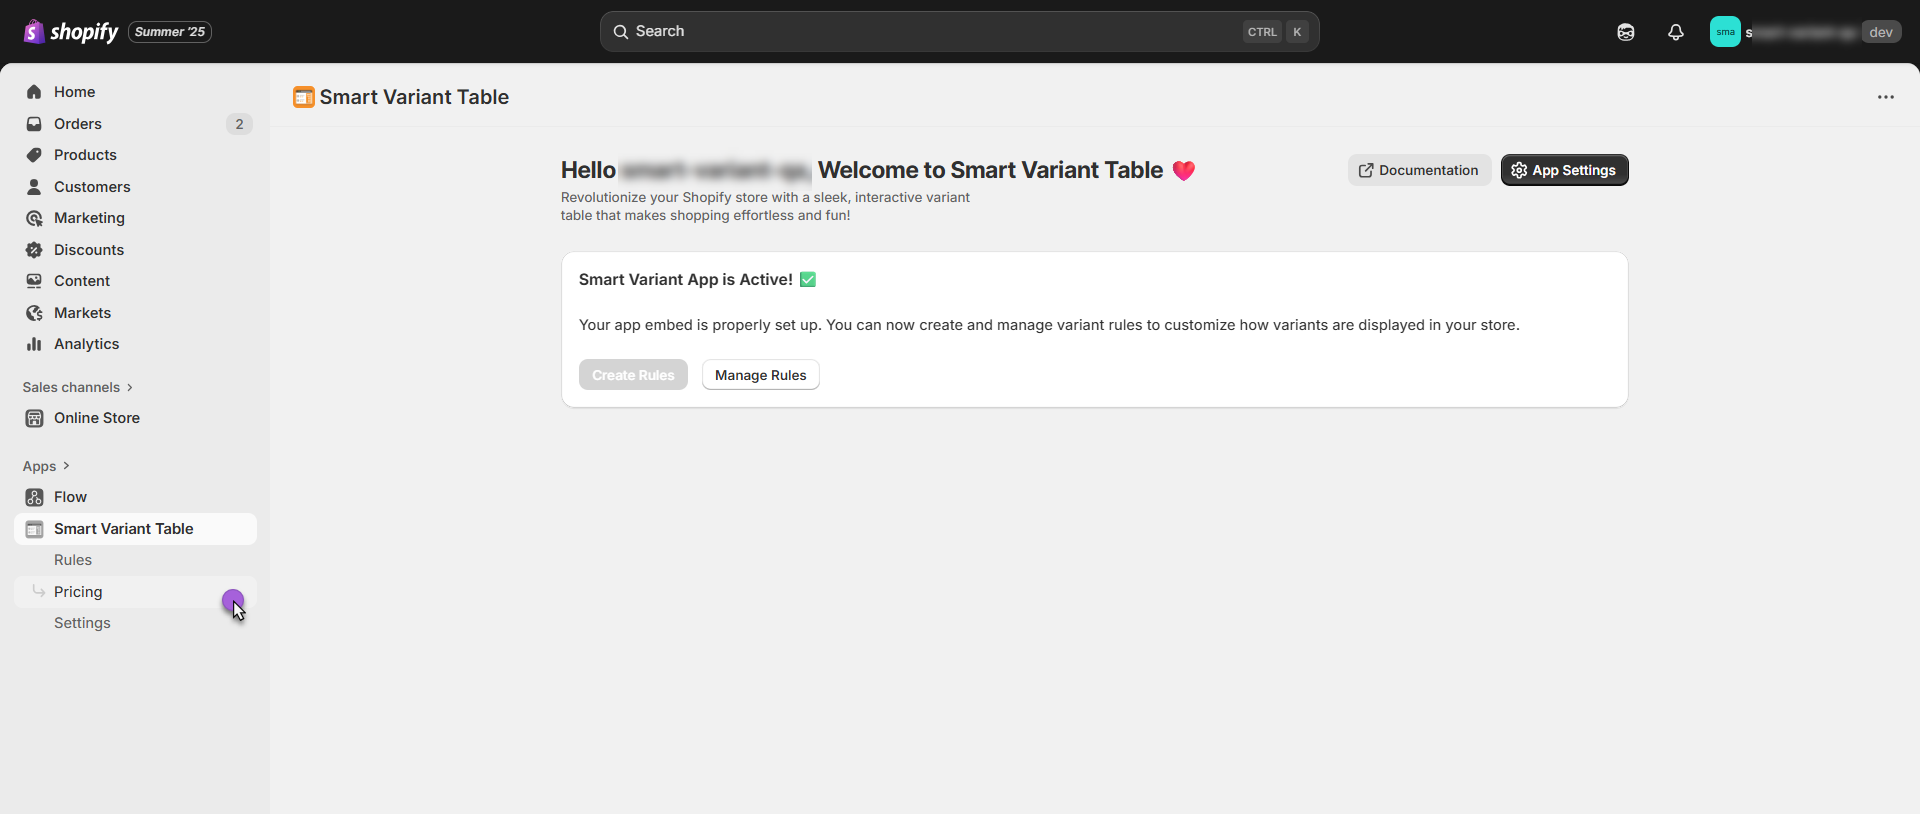Click the gear icon in App Settings
The height and width of the screenshot is (814, 1920).
coord(1519,170)
